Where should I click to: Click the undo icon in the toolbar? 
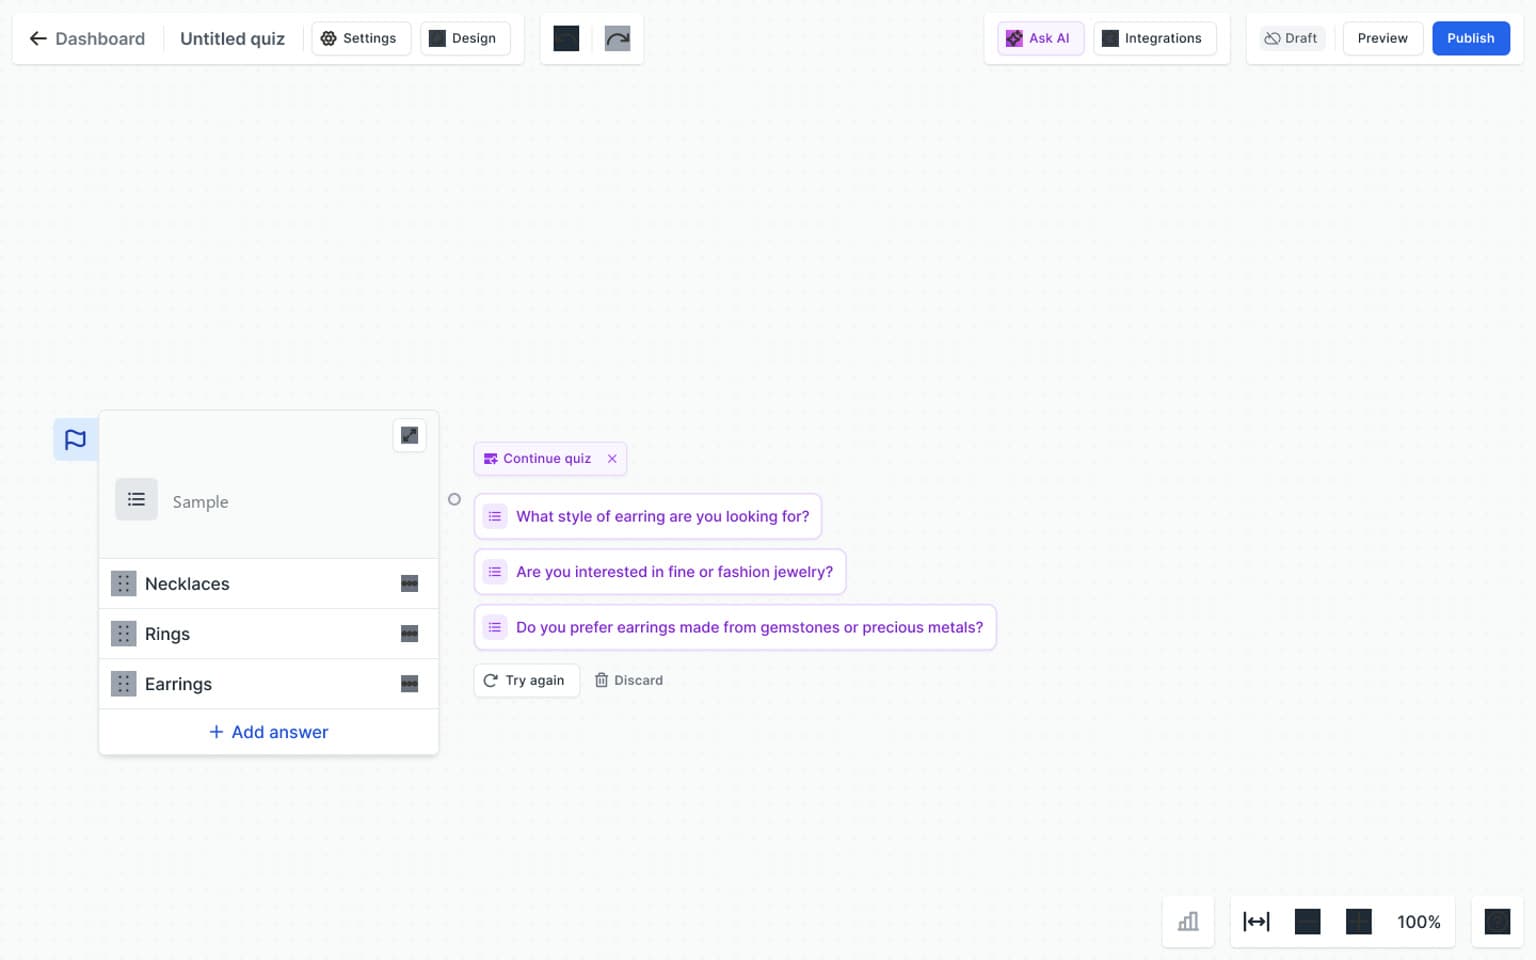(566, 39)
